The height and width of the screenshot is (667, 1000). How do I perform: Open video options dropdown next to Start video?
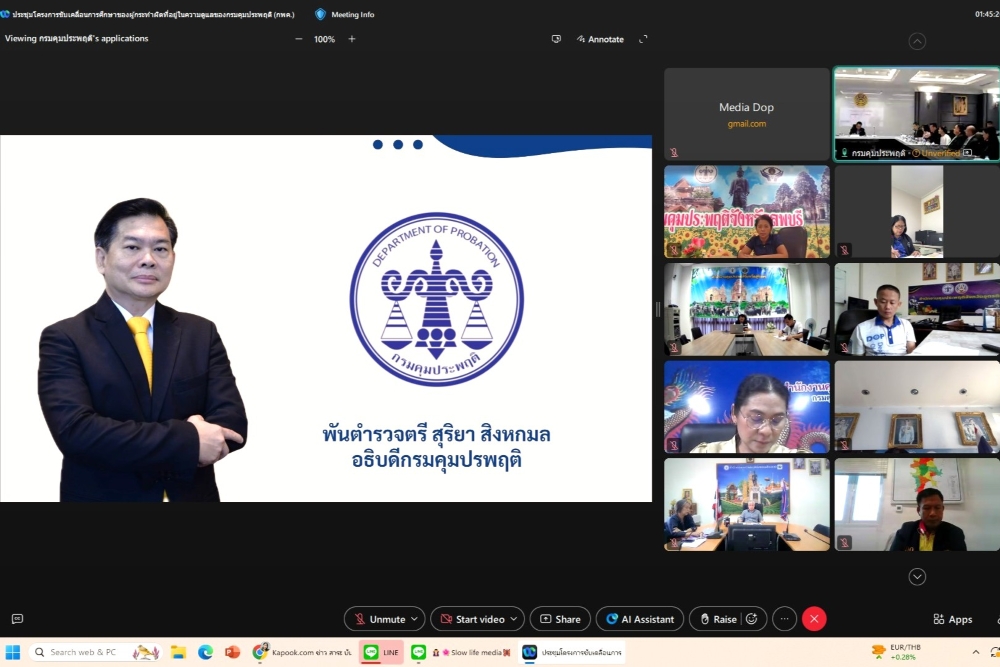click(x=514, y=619)
